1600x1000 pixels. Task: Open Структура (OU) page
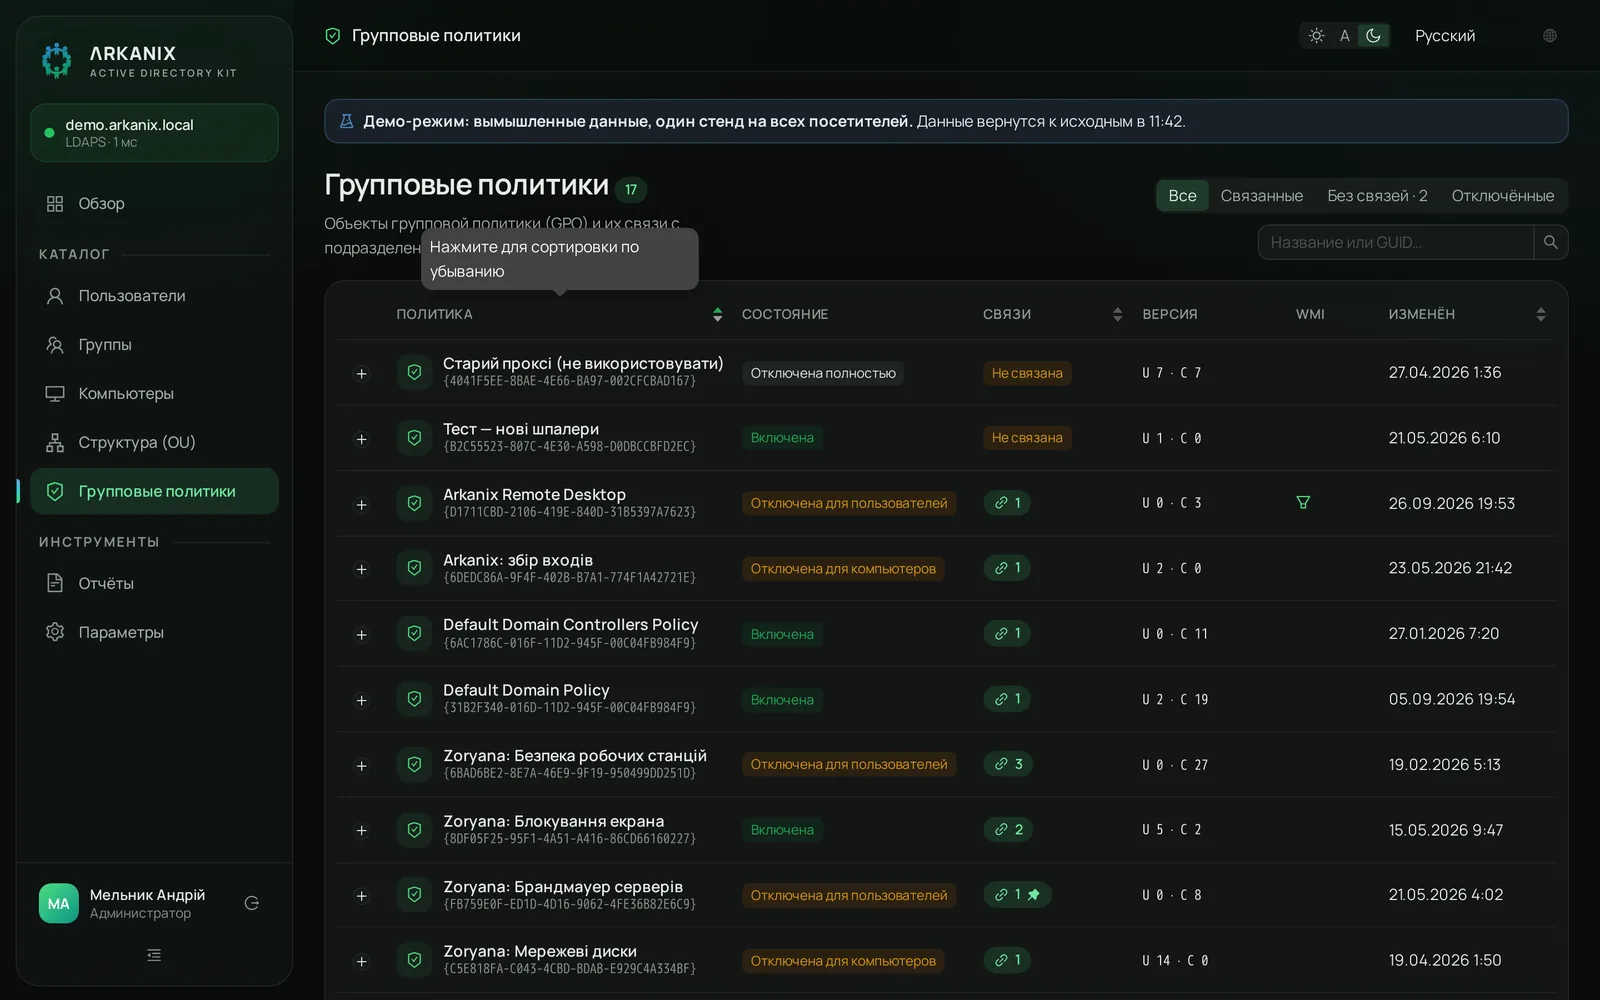click(x=154, y=443)
